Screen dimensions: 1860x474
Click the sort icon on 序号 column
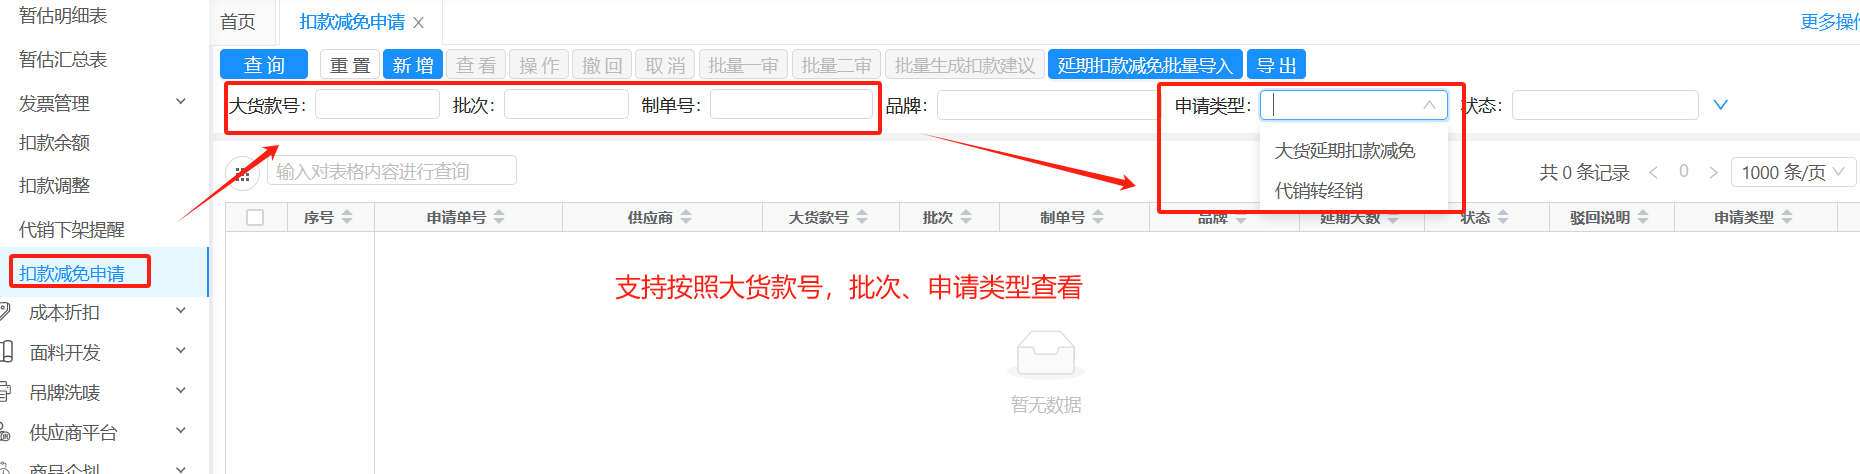tap(347, 217)
